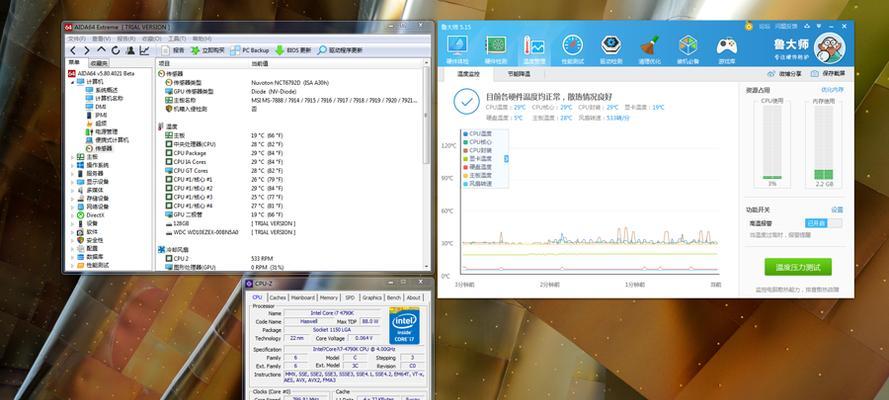The width and height of the screenshot is (889, 400).
Task: Toggle CPU封装 legend series in chart
Action: point(478,151)
